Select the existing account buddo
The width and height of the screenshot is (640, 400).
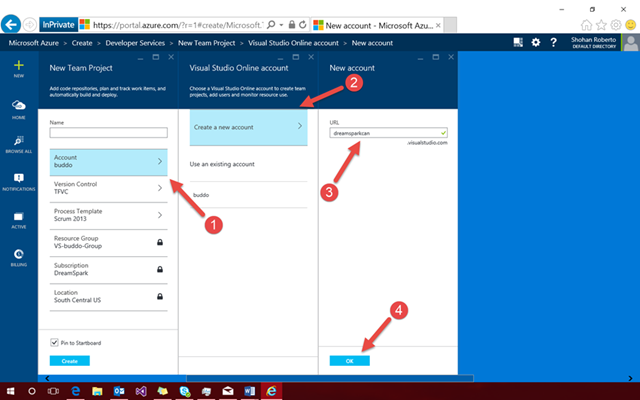pos(249,195)
